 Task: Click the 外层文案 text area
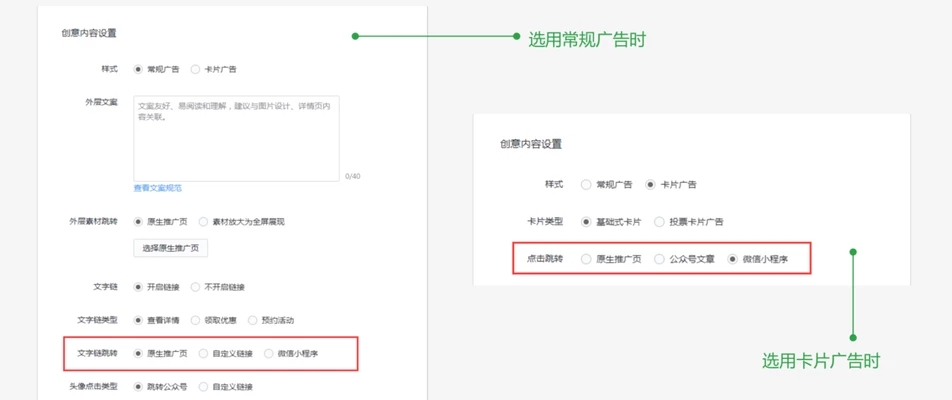pos(236,137)
